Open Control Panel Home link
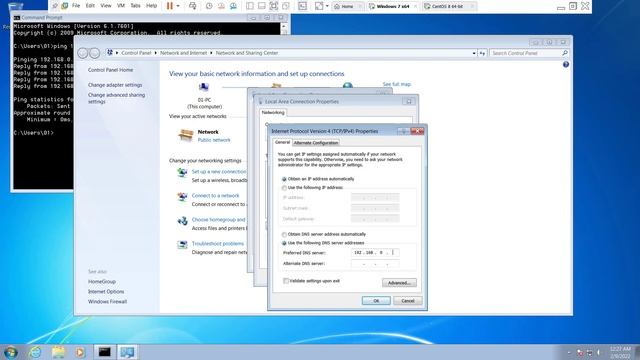 110,70
